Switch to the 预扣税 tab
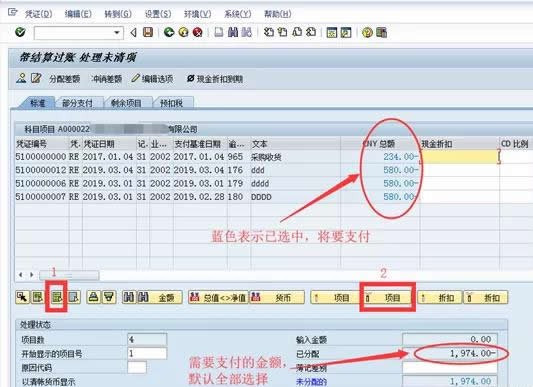533x387 pixels. pos(172,103)
